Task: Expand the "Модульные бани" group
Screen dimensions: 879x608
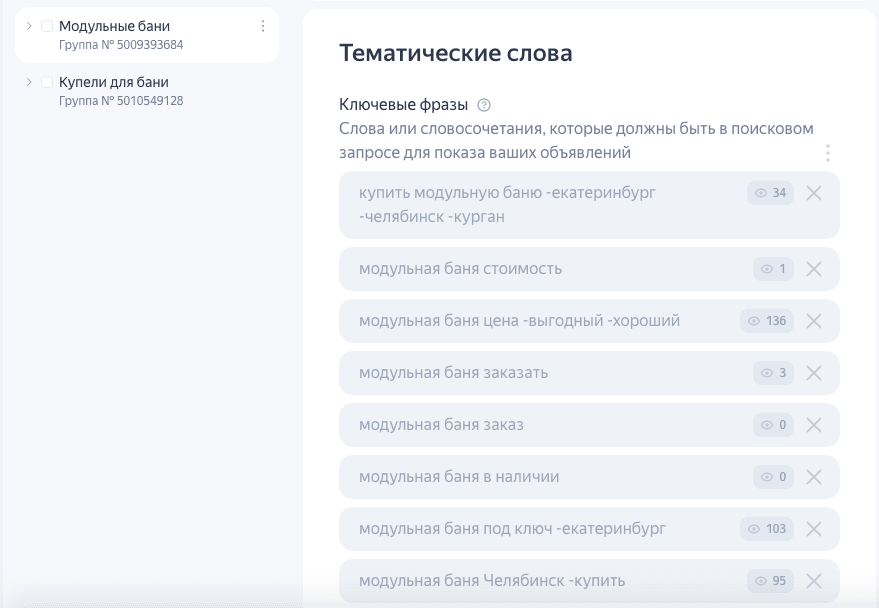Action: tap(29, 26)
